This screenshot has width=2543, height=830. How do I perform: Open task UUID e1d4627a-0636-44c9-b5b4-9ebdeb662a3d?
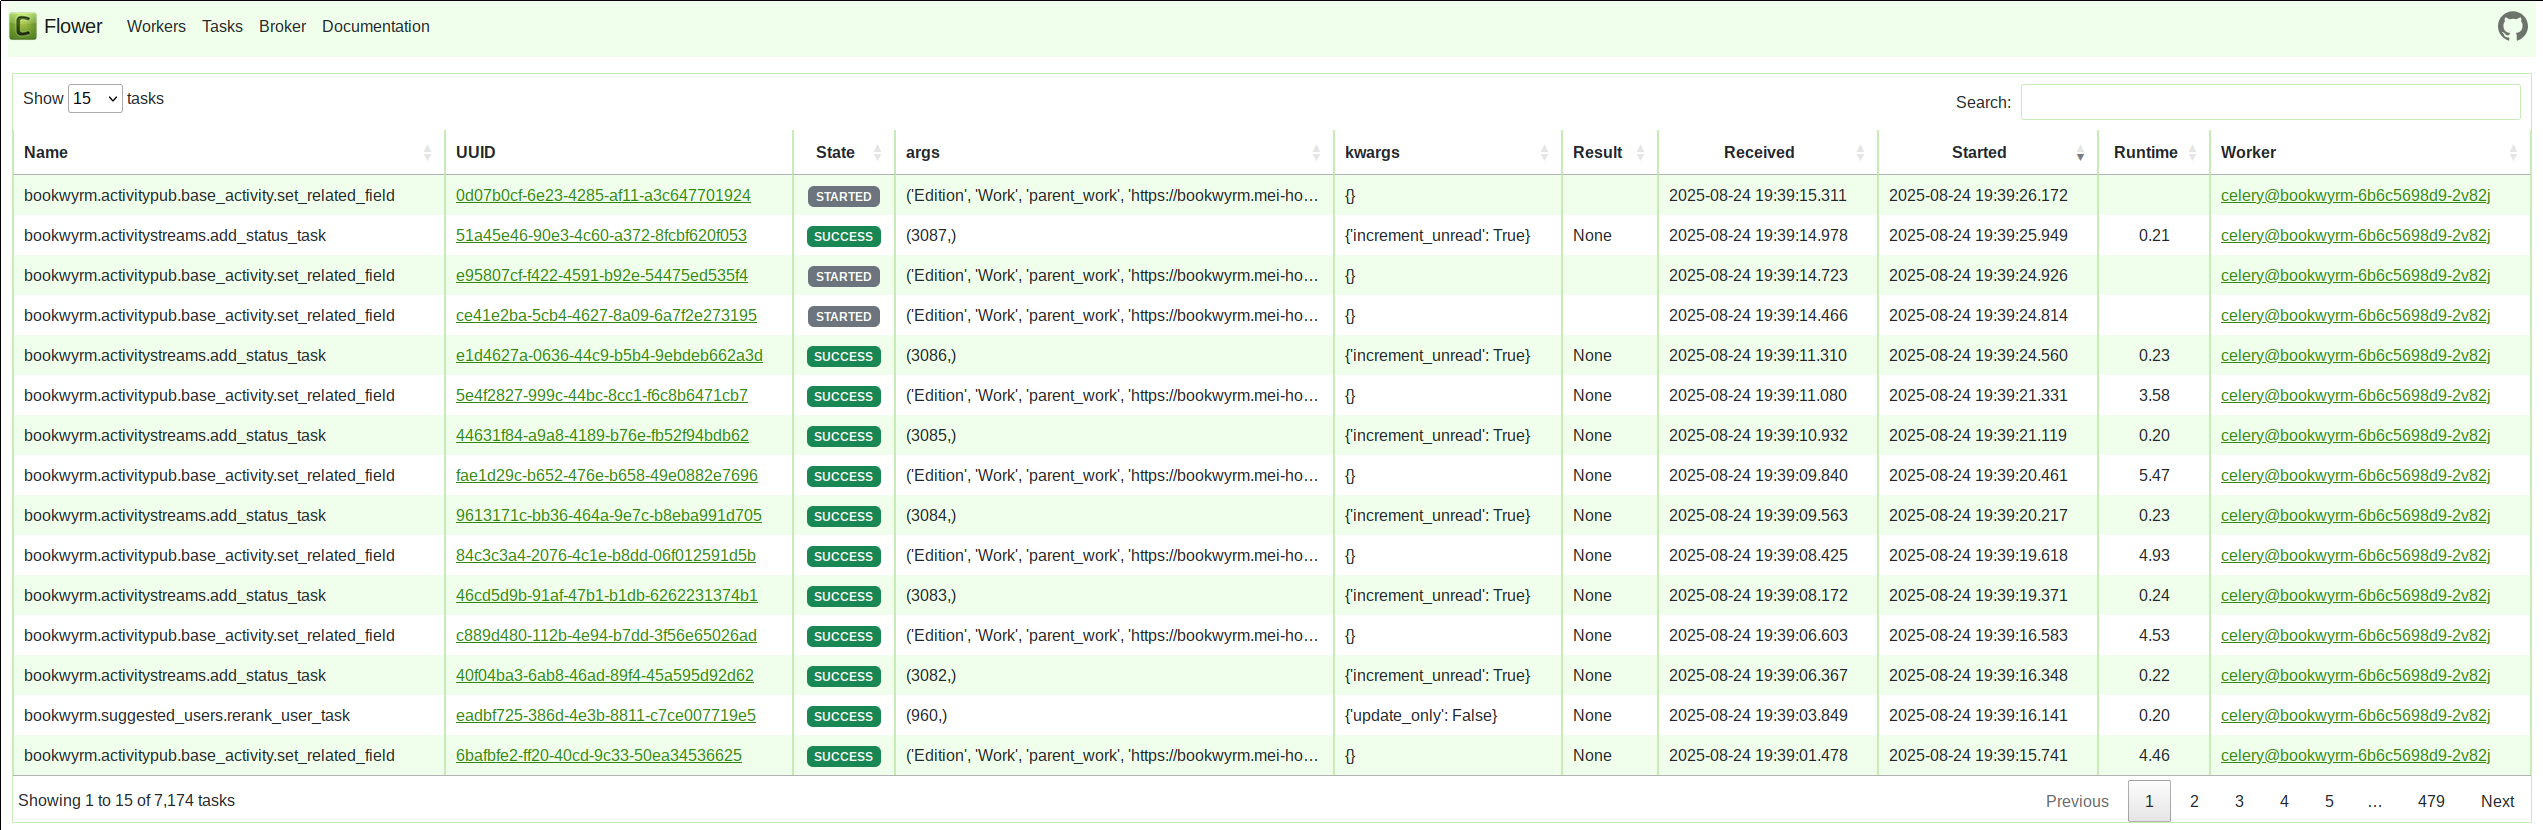click(x=609, y=355)
